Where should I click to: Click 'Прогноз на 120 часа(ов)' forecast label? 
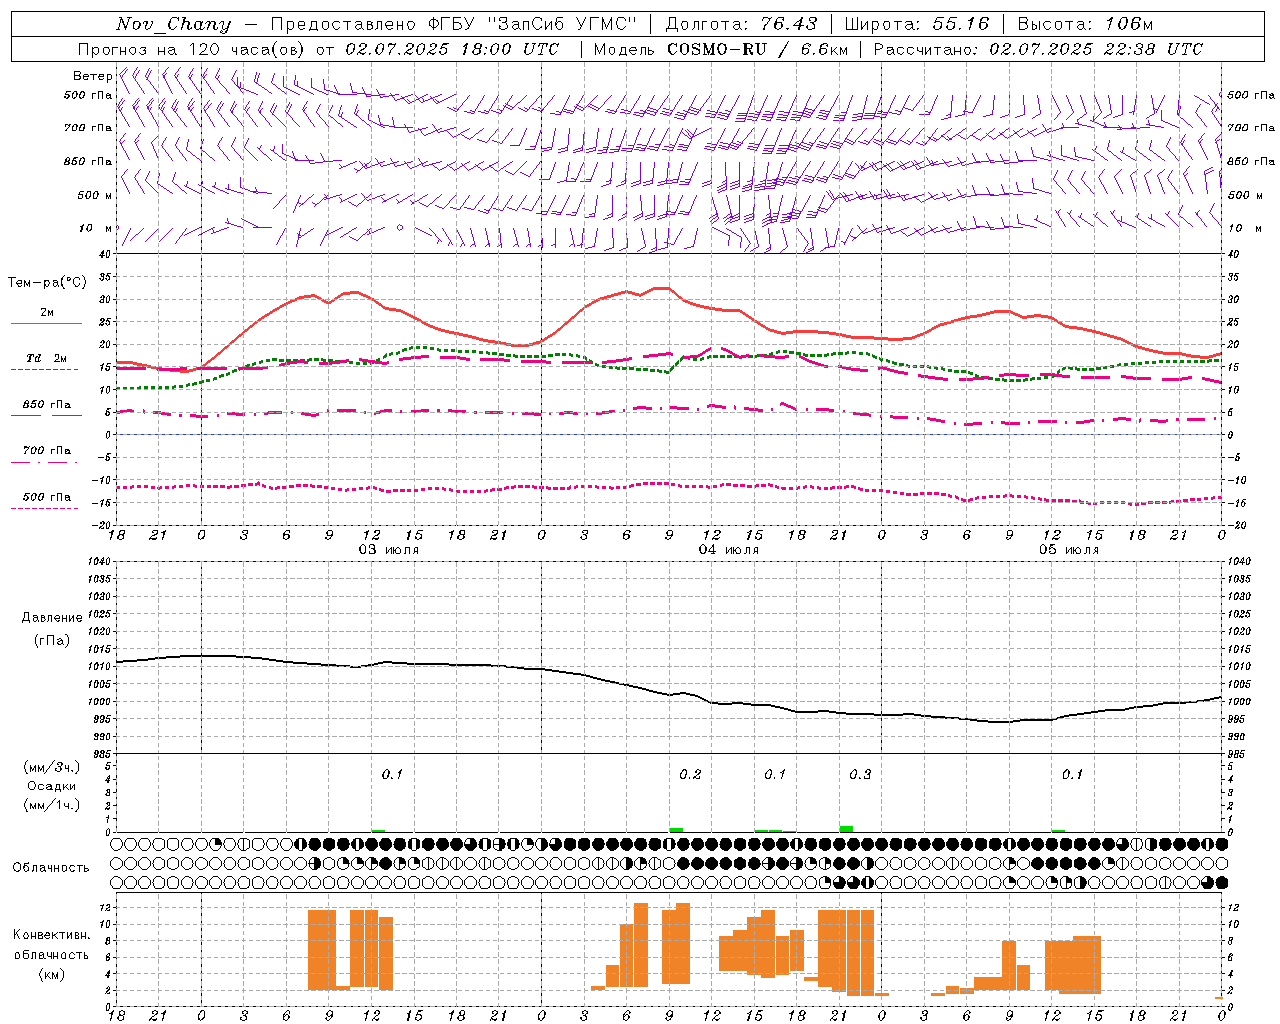pos(192,49)
